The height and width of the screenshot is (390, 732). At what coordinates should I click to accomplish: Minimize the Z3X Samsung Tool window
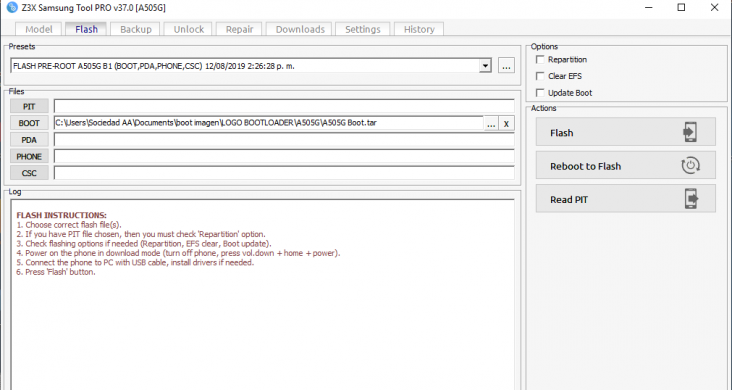click(648, 7)
